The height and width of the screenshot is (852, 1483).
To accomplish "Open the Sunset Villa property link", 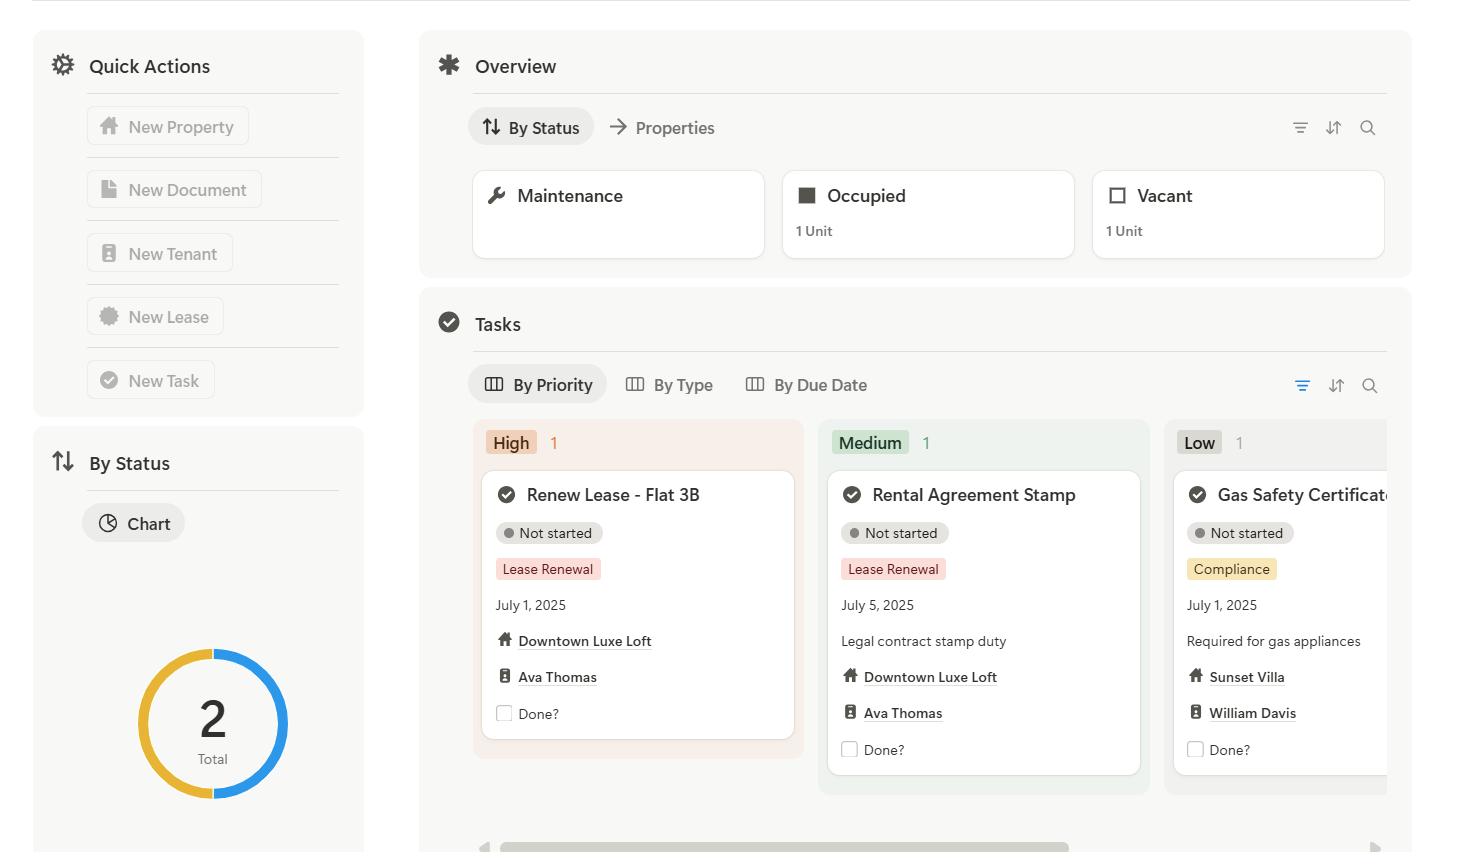I will 1246,677.
